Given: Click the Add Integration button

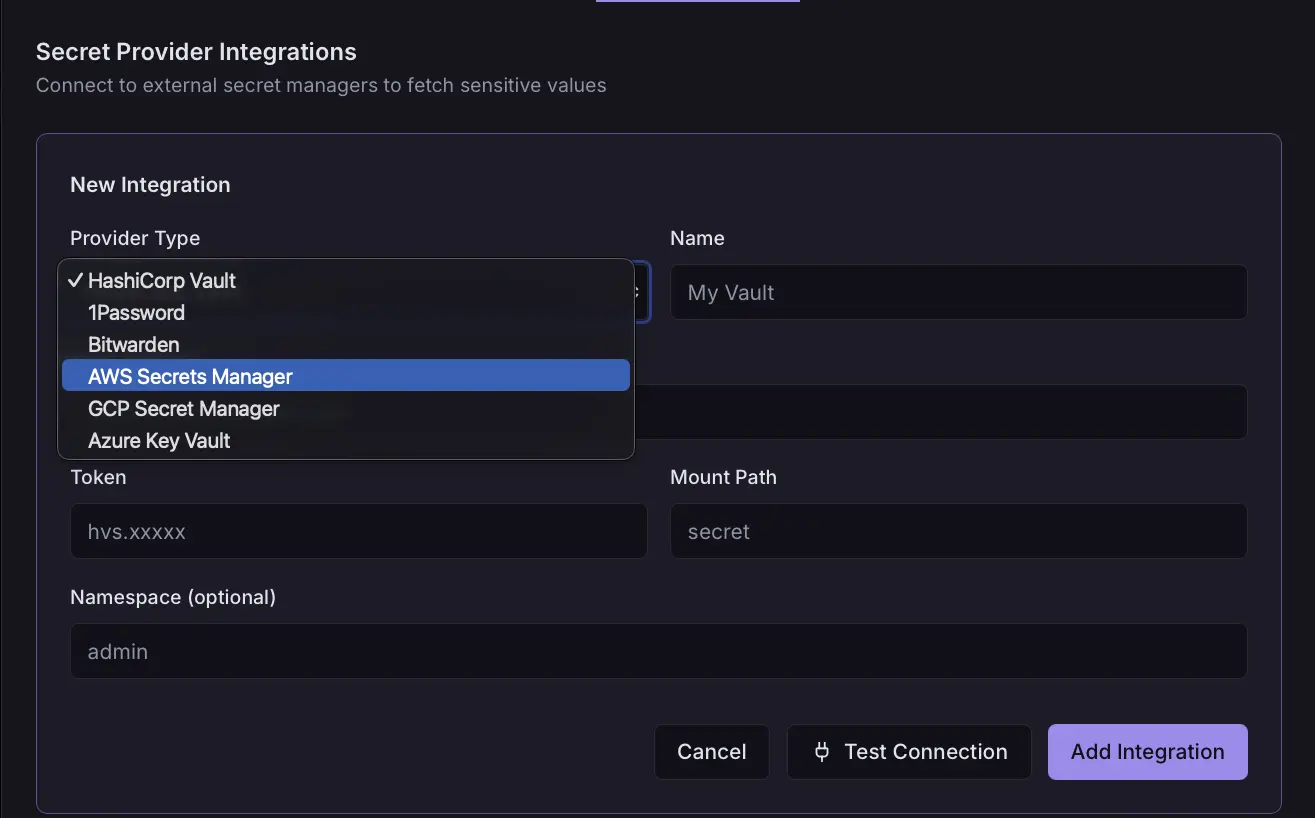Looking at the screenshot, I should [x=1147, y=752].
